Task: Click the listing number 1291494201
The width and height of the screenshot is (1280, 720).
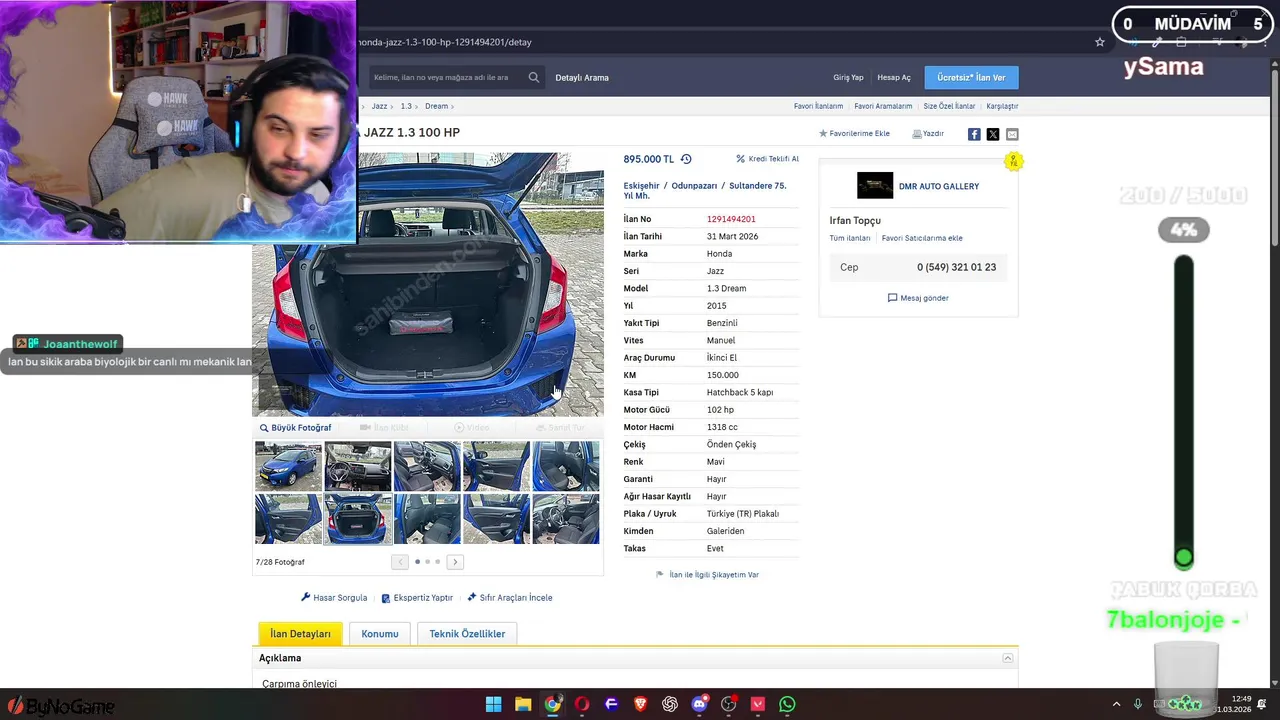Action: click(731, 219)
